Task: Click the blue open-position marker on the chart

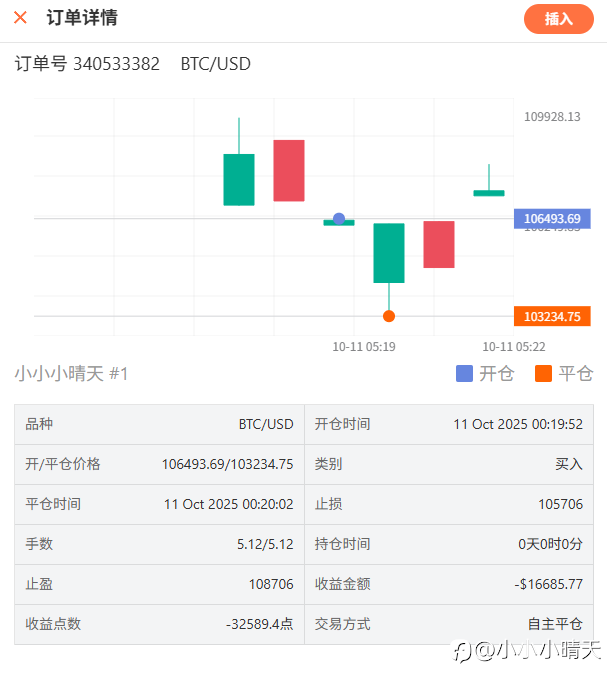Action: [x=339, y=218]
